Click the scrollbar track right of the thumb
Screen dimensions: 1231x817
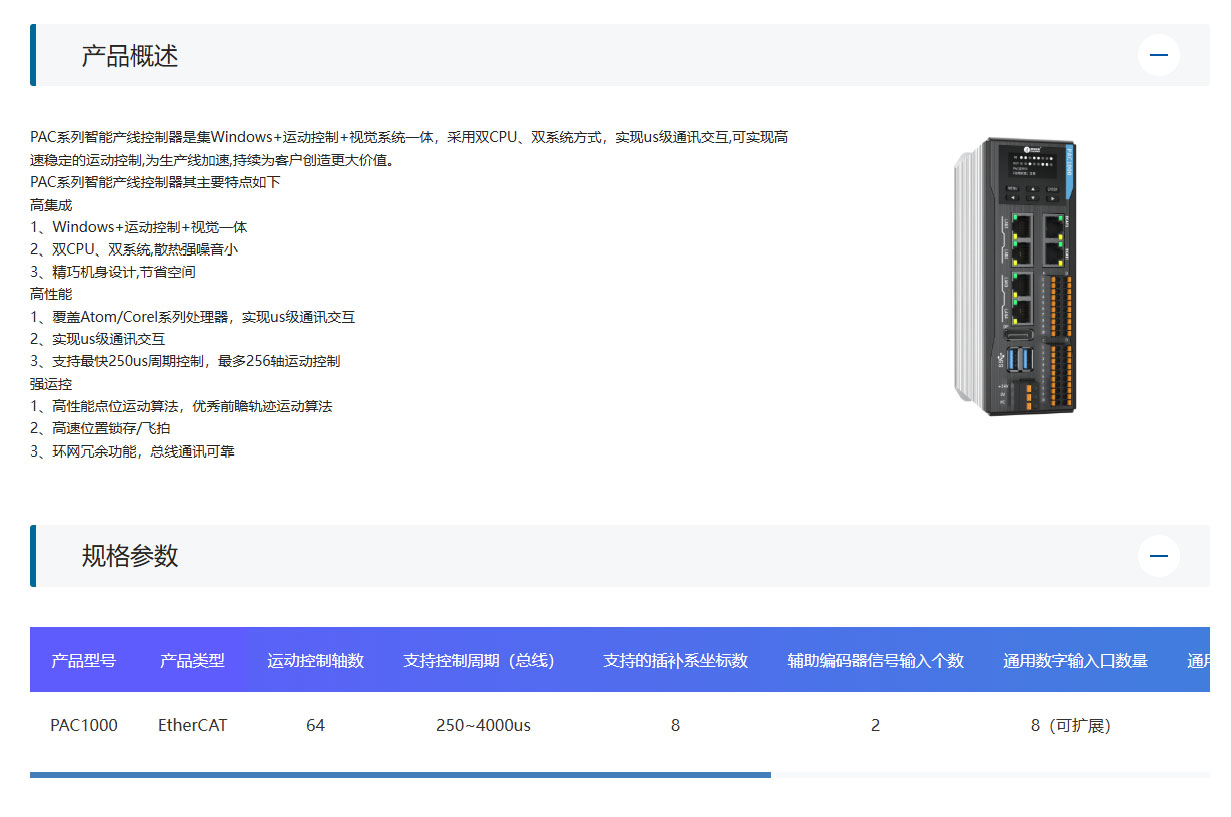(990, 774)
